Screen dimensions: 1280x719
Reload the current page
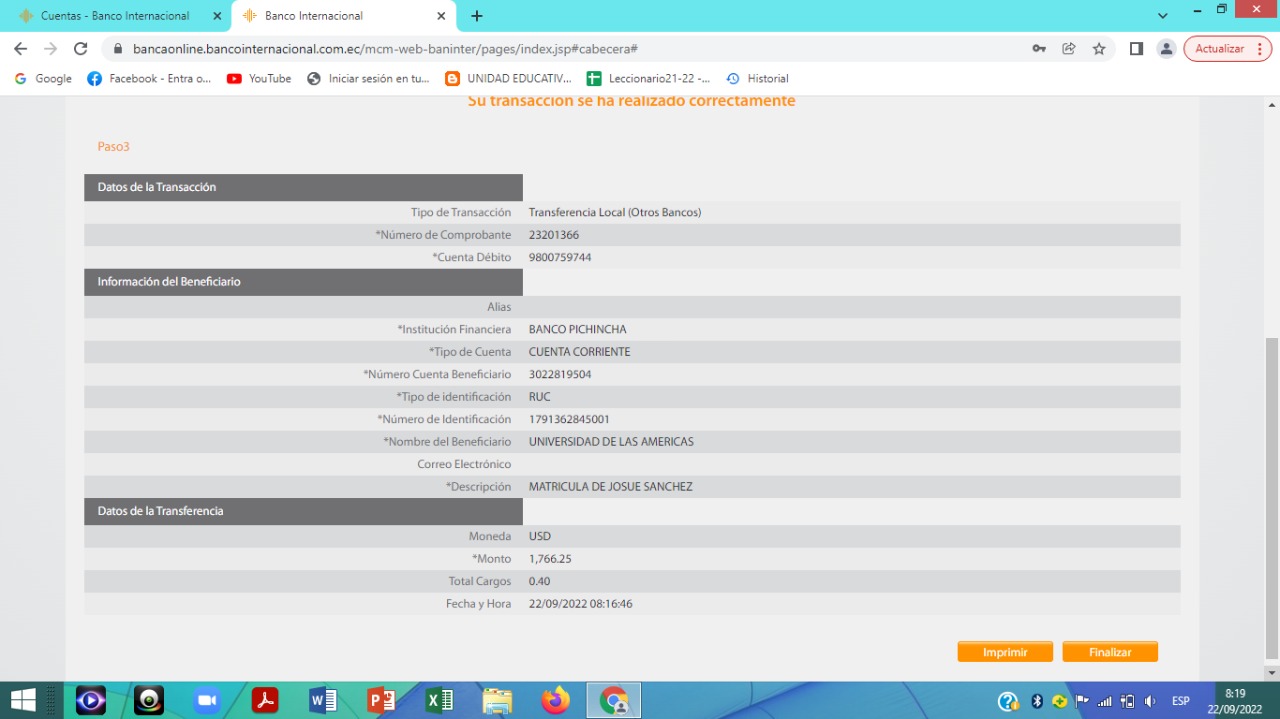(x=81, y=49)
